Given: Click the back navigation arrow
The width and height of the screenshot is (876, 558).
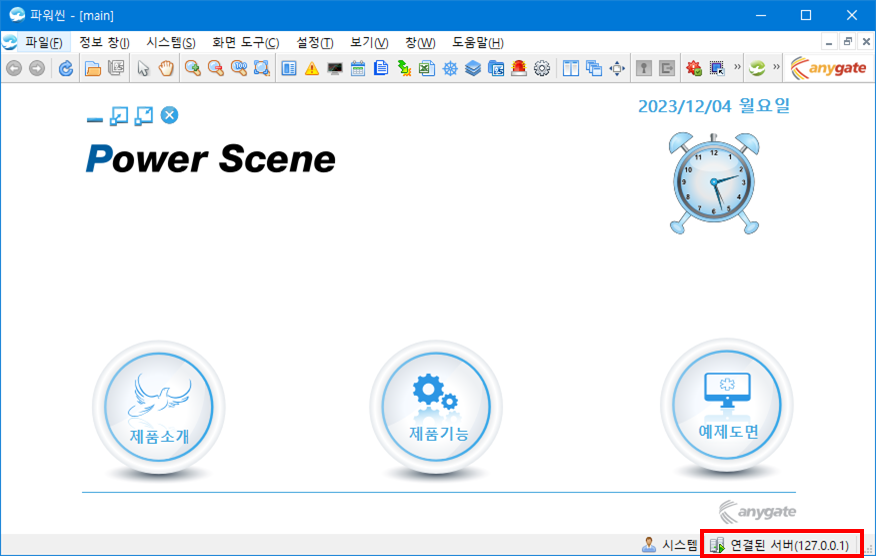Looking at the screenshot, I should [15, 68].
